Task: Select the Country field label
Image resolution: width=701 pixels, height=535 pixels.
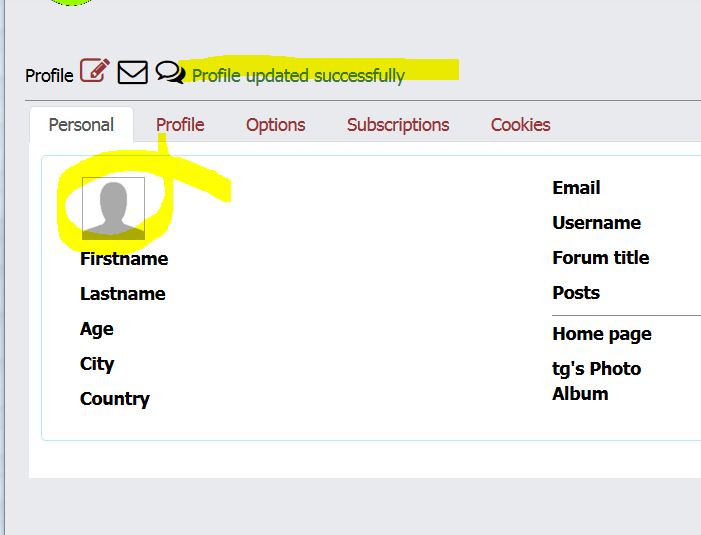Action: pos(115,399)
